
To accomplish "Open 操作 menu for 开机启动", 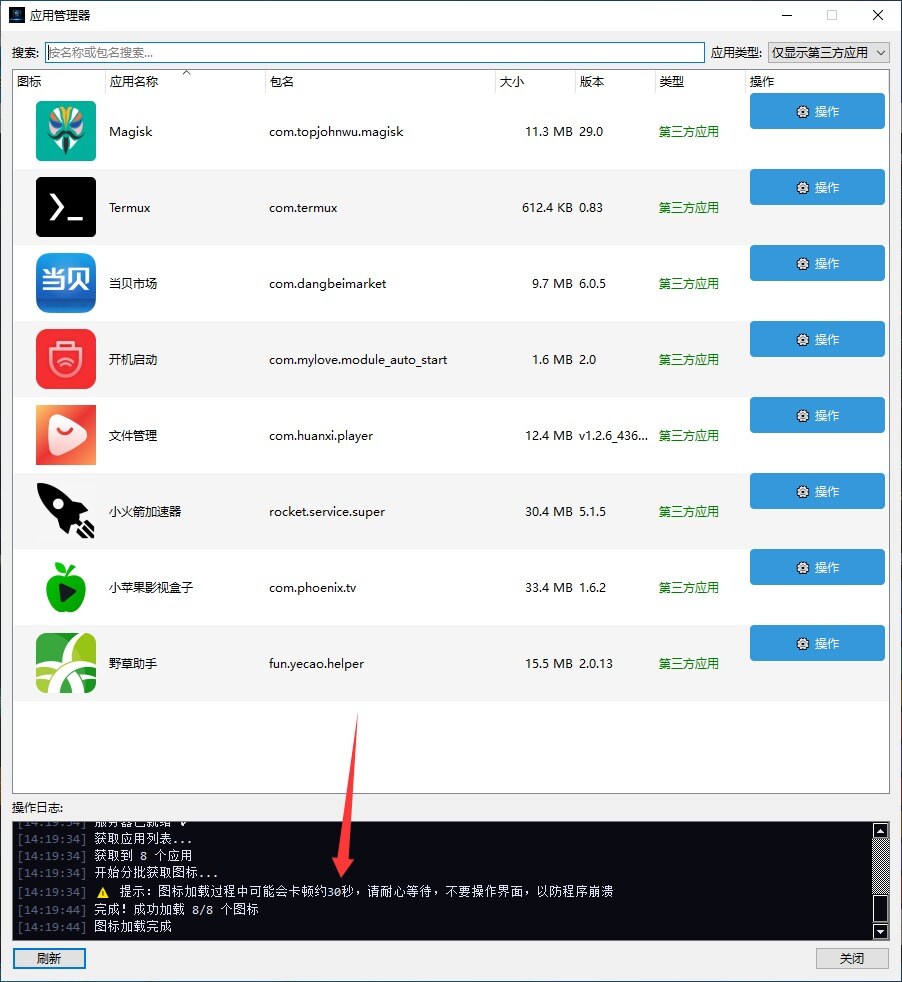I will (x=817, y=339).
